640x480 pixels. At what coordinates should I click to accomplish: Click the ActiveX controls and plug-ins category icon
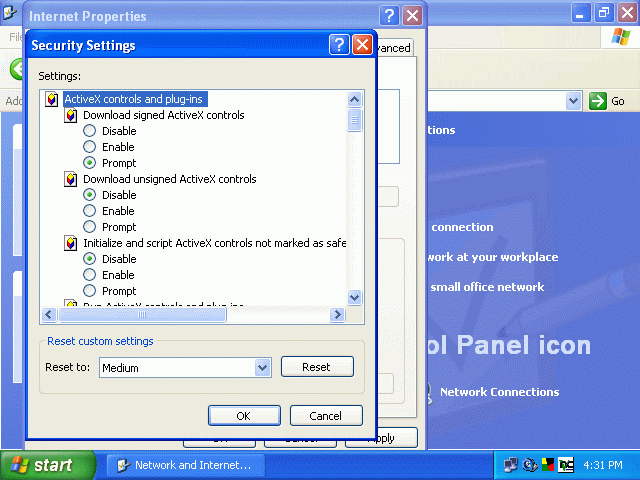tap(51, 99)
